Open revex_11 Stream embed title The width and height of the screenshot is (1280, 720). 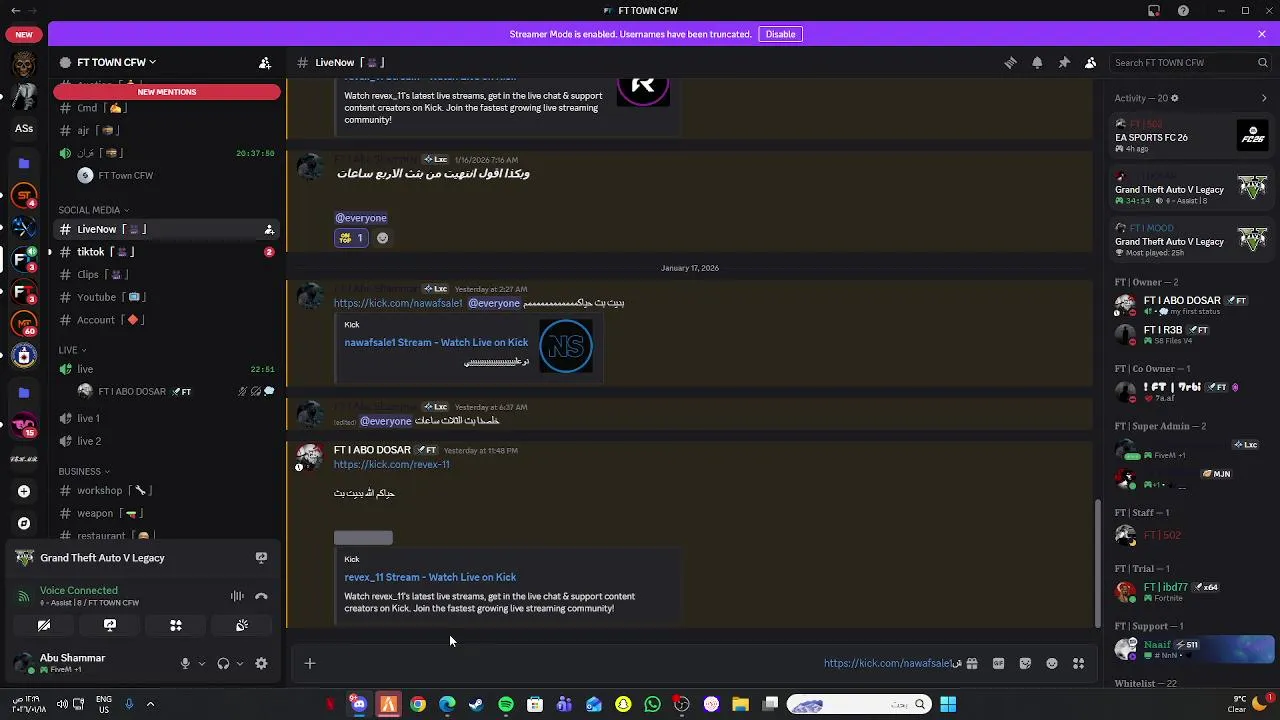(430, 577)
